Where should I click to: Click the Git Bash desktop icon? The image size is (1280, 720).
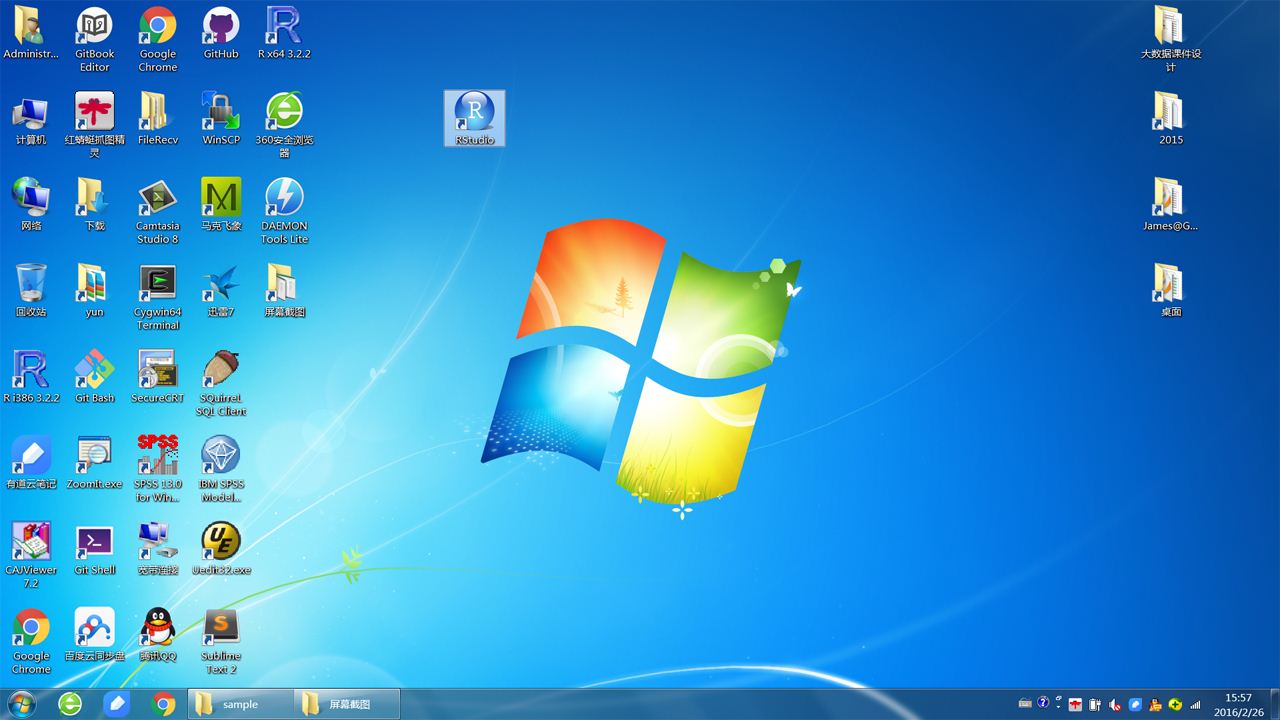[x=95, y=377]
